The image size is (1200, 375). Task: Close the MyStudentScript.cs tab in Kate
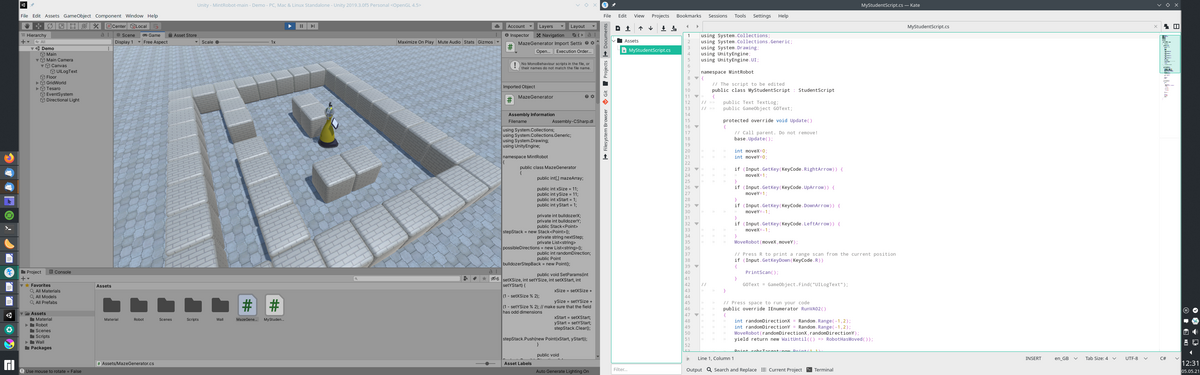(x=1155, y=27)
